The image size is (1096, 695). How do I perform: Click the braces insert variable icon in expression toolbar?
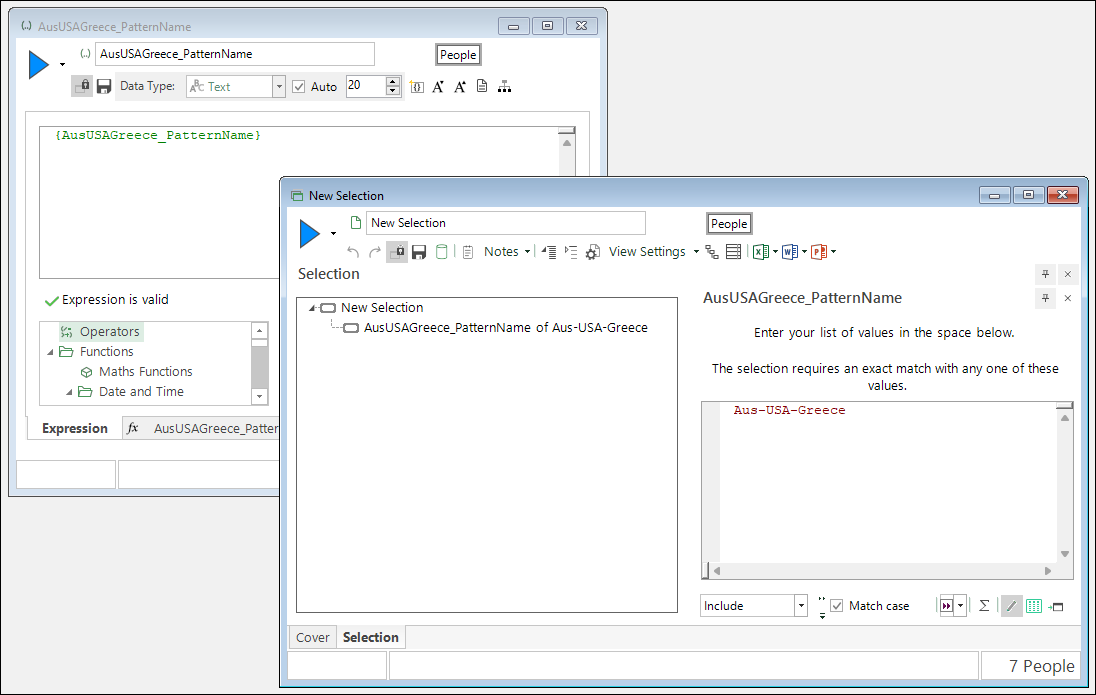(417, 87)
